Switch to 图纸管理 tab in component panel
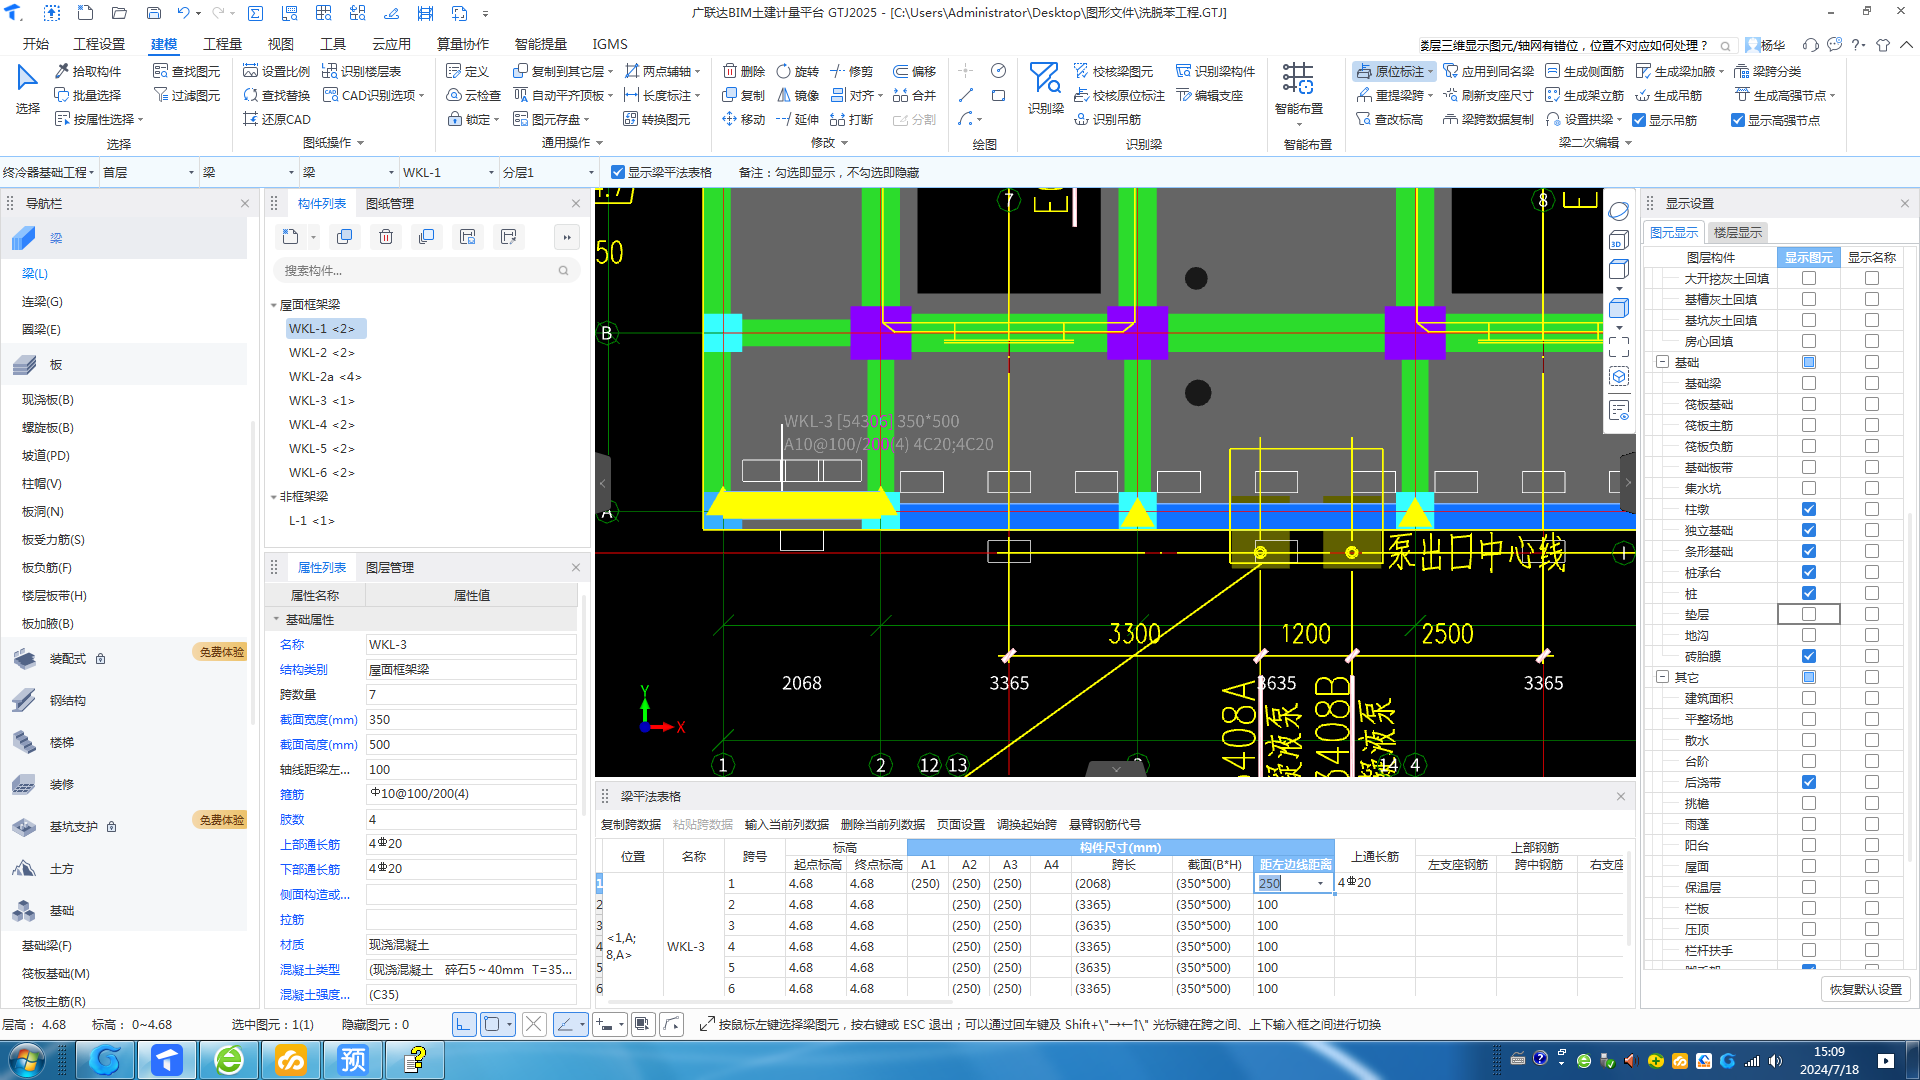Screen dimensions: 1920x1080 tap(390, 203)
